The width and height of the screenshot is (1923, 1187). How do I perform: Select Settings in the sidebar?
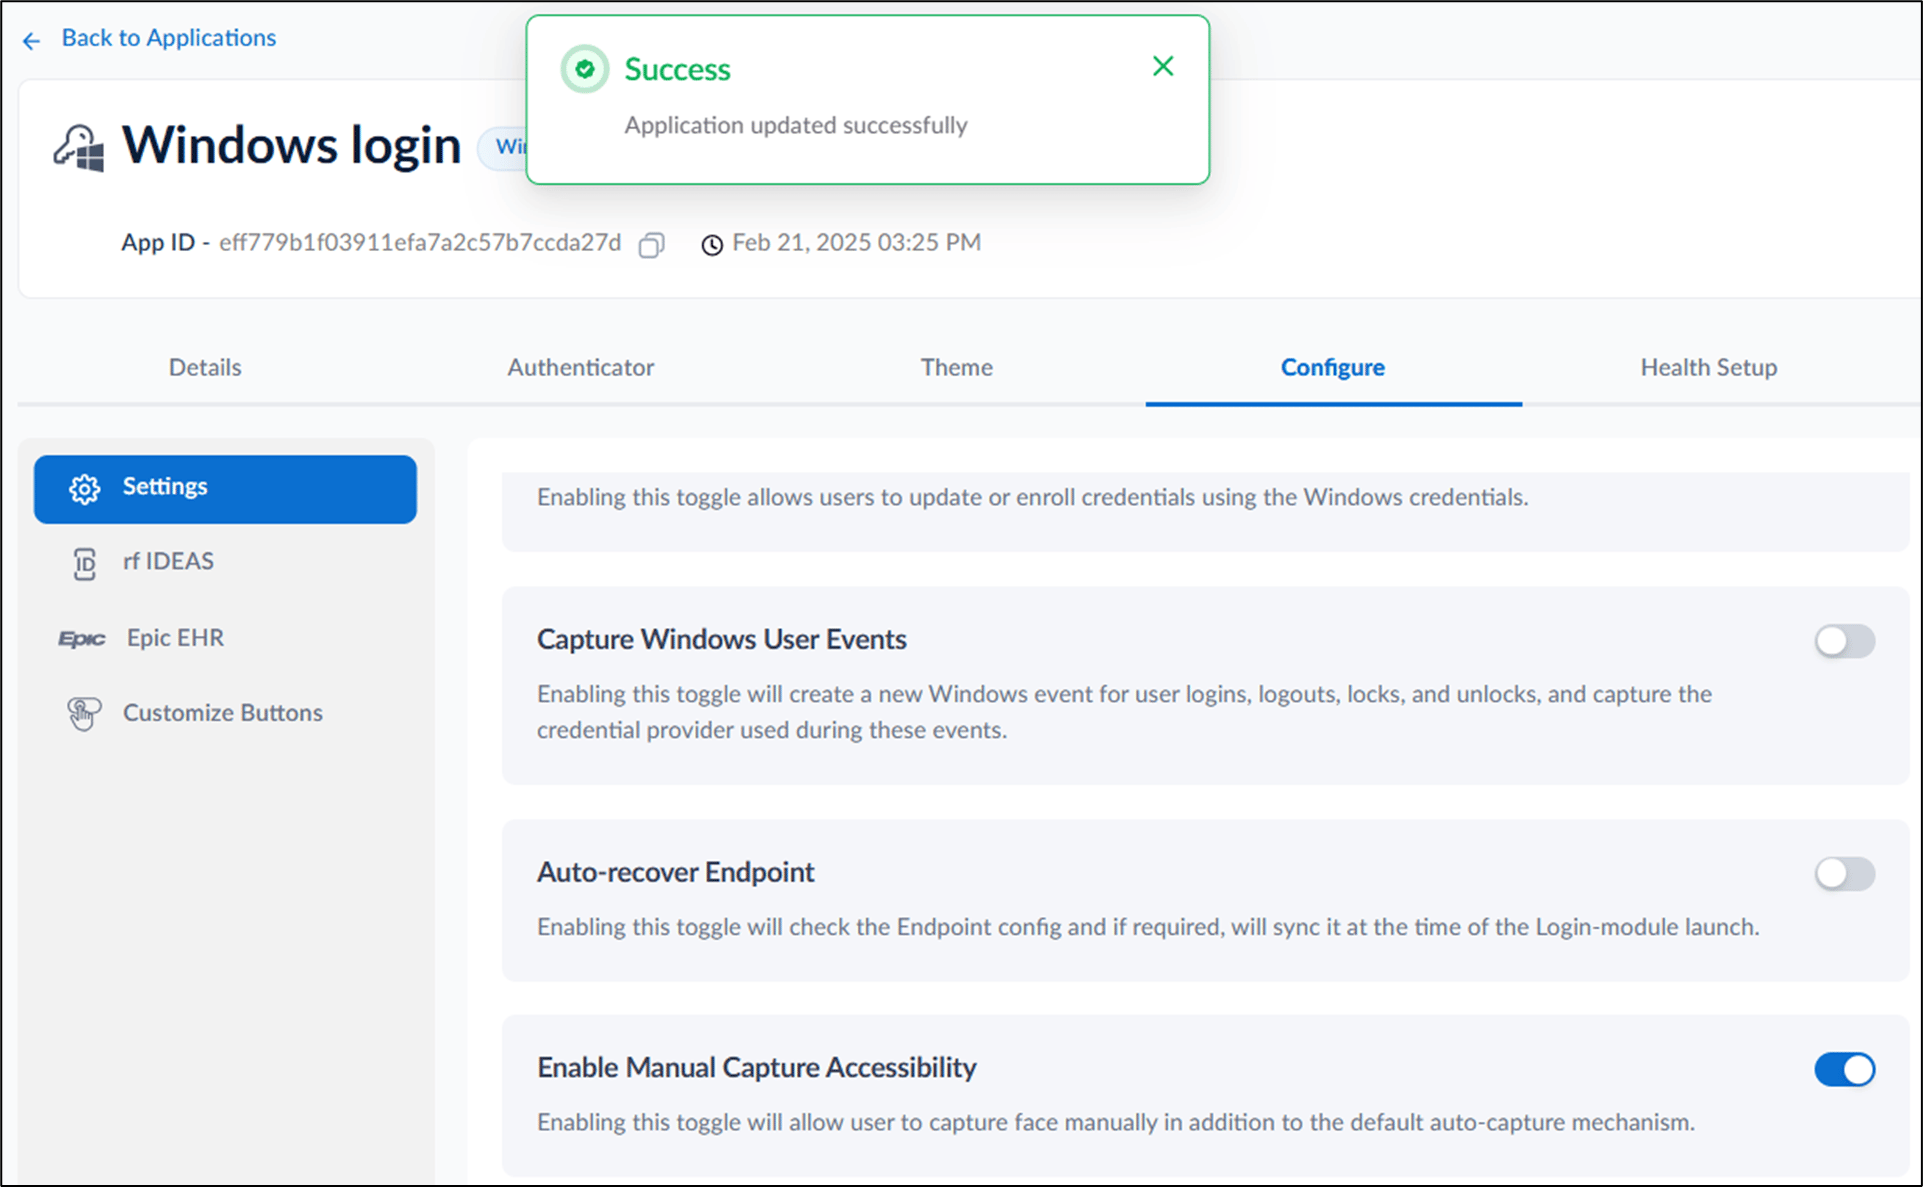(x=225, y=489)
